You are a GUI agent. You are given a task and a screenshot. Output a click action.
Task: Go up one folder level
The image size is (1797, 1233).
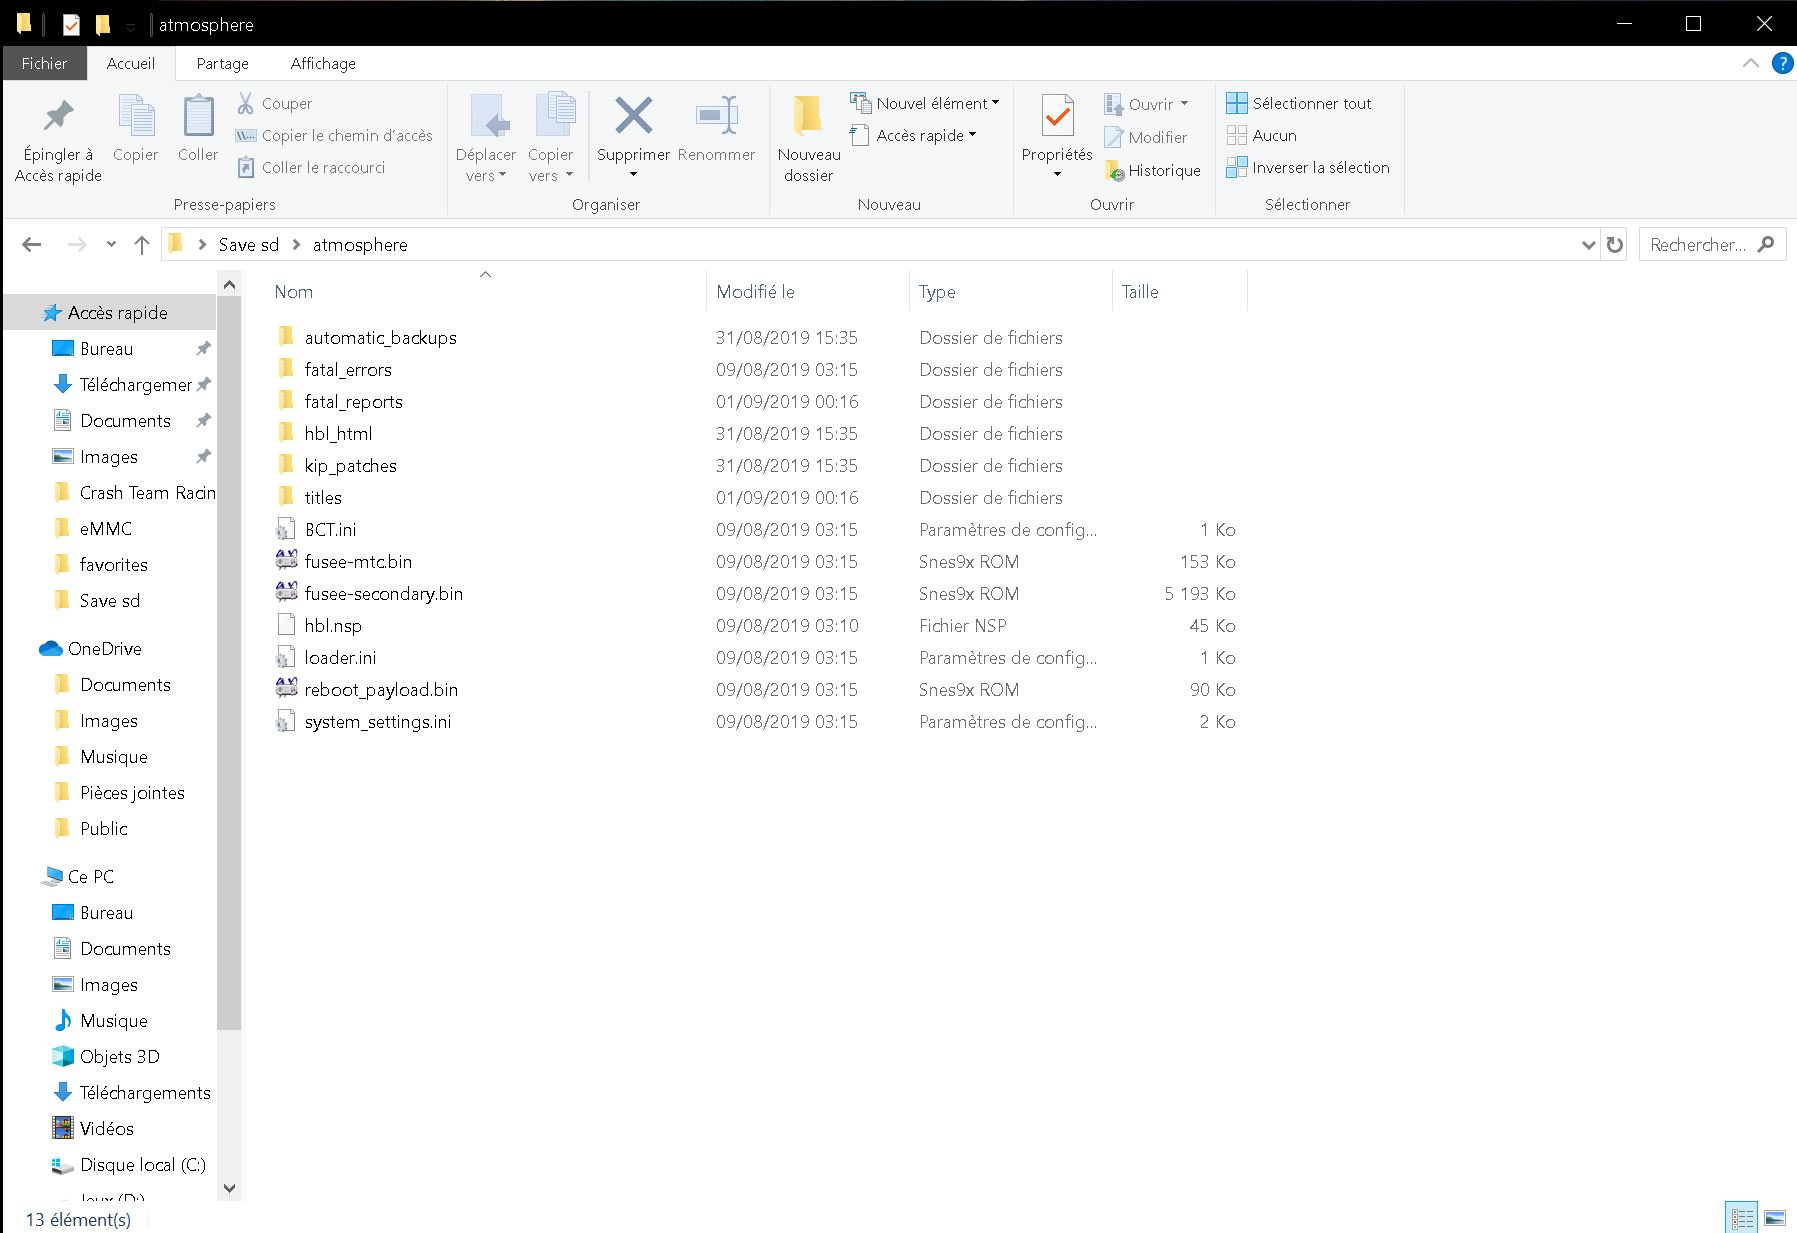(142, 245)
